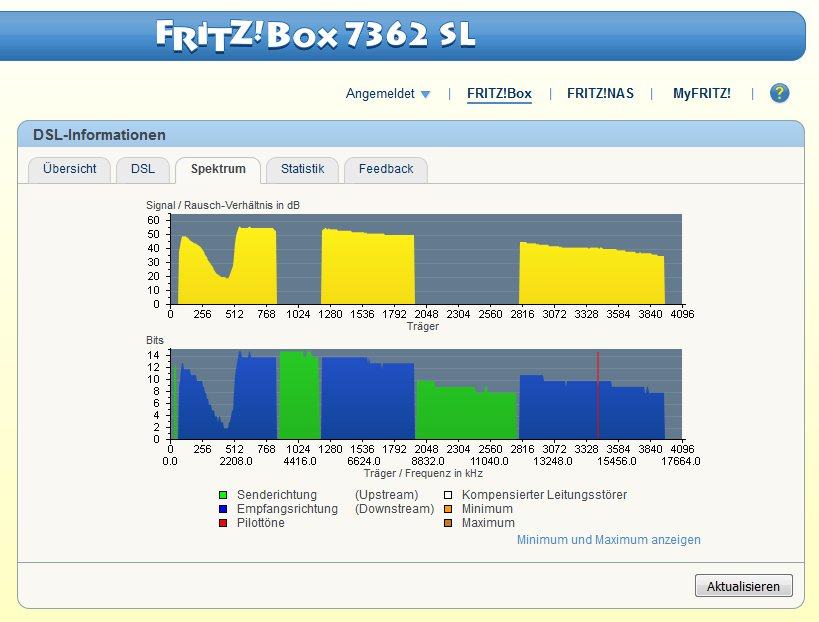The height and width of the screenshot is (622, 819).
Task: Click the orange Minimum legend swatch
Action: [448, 509]
